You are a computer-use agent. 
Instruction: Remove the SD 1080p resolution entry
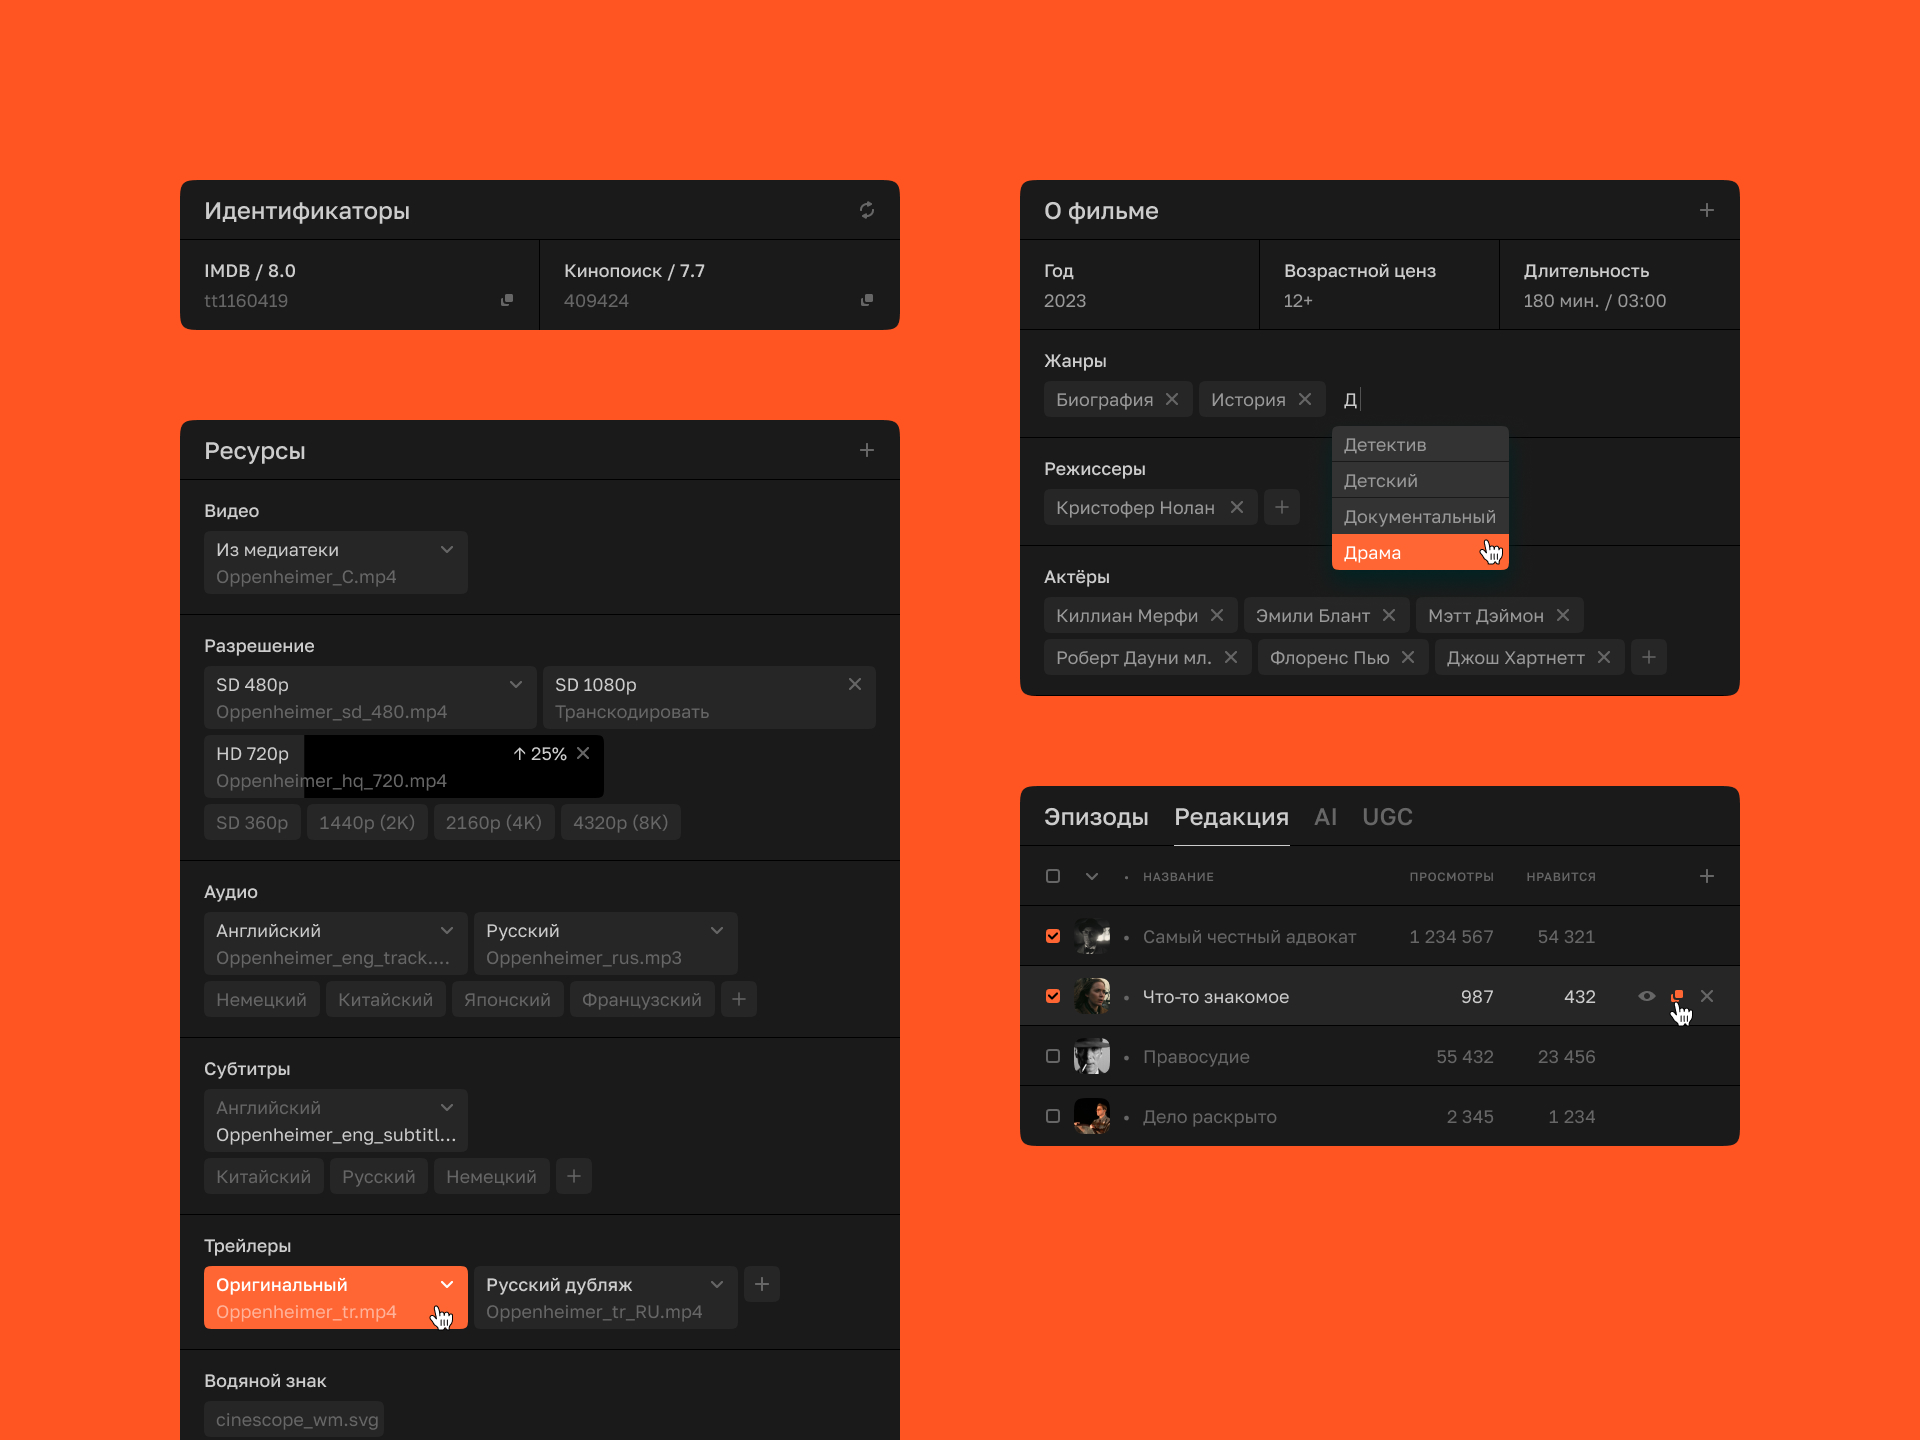[854, 684]
